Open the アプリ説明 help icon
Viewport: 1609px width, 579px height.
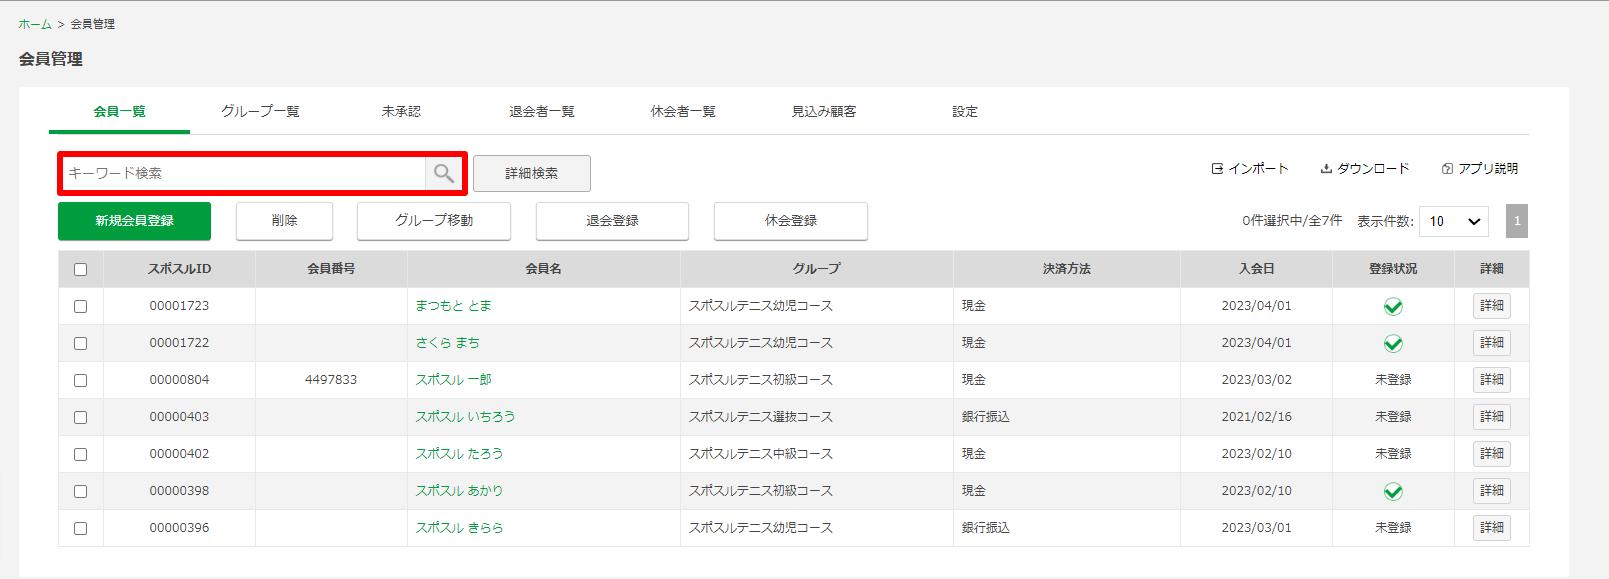pyautogui.click(x=1447, y=169)
